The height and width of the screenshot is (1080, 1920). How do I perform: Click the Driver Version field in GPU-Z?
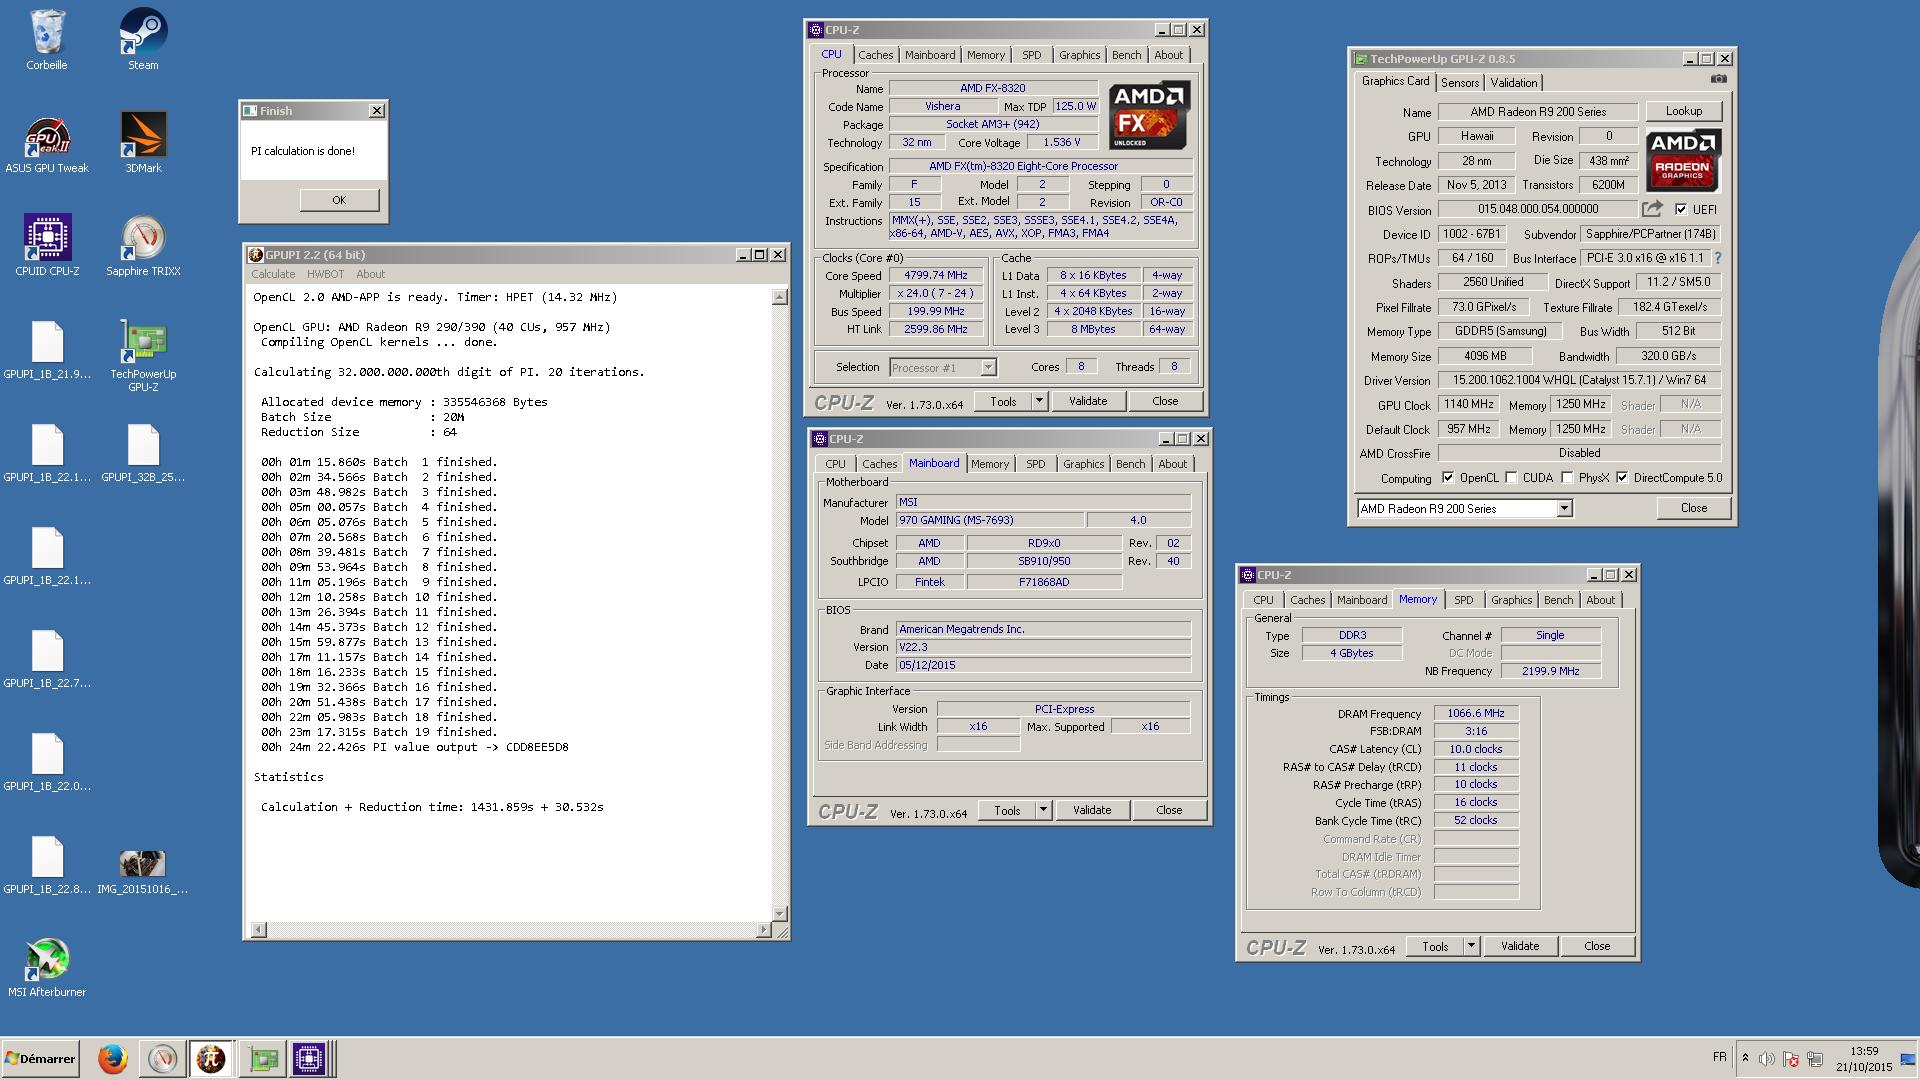coord(1579,380)
